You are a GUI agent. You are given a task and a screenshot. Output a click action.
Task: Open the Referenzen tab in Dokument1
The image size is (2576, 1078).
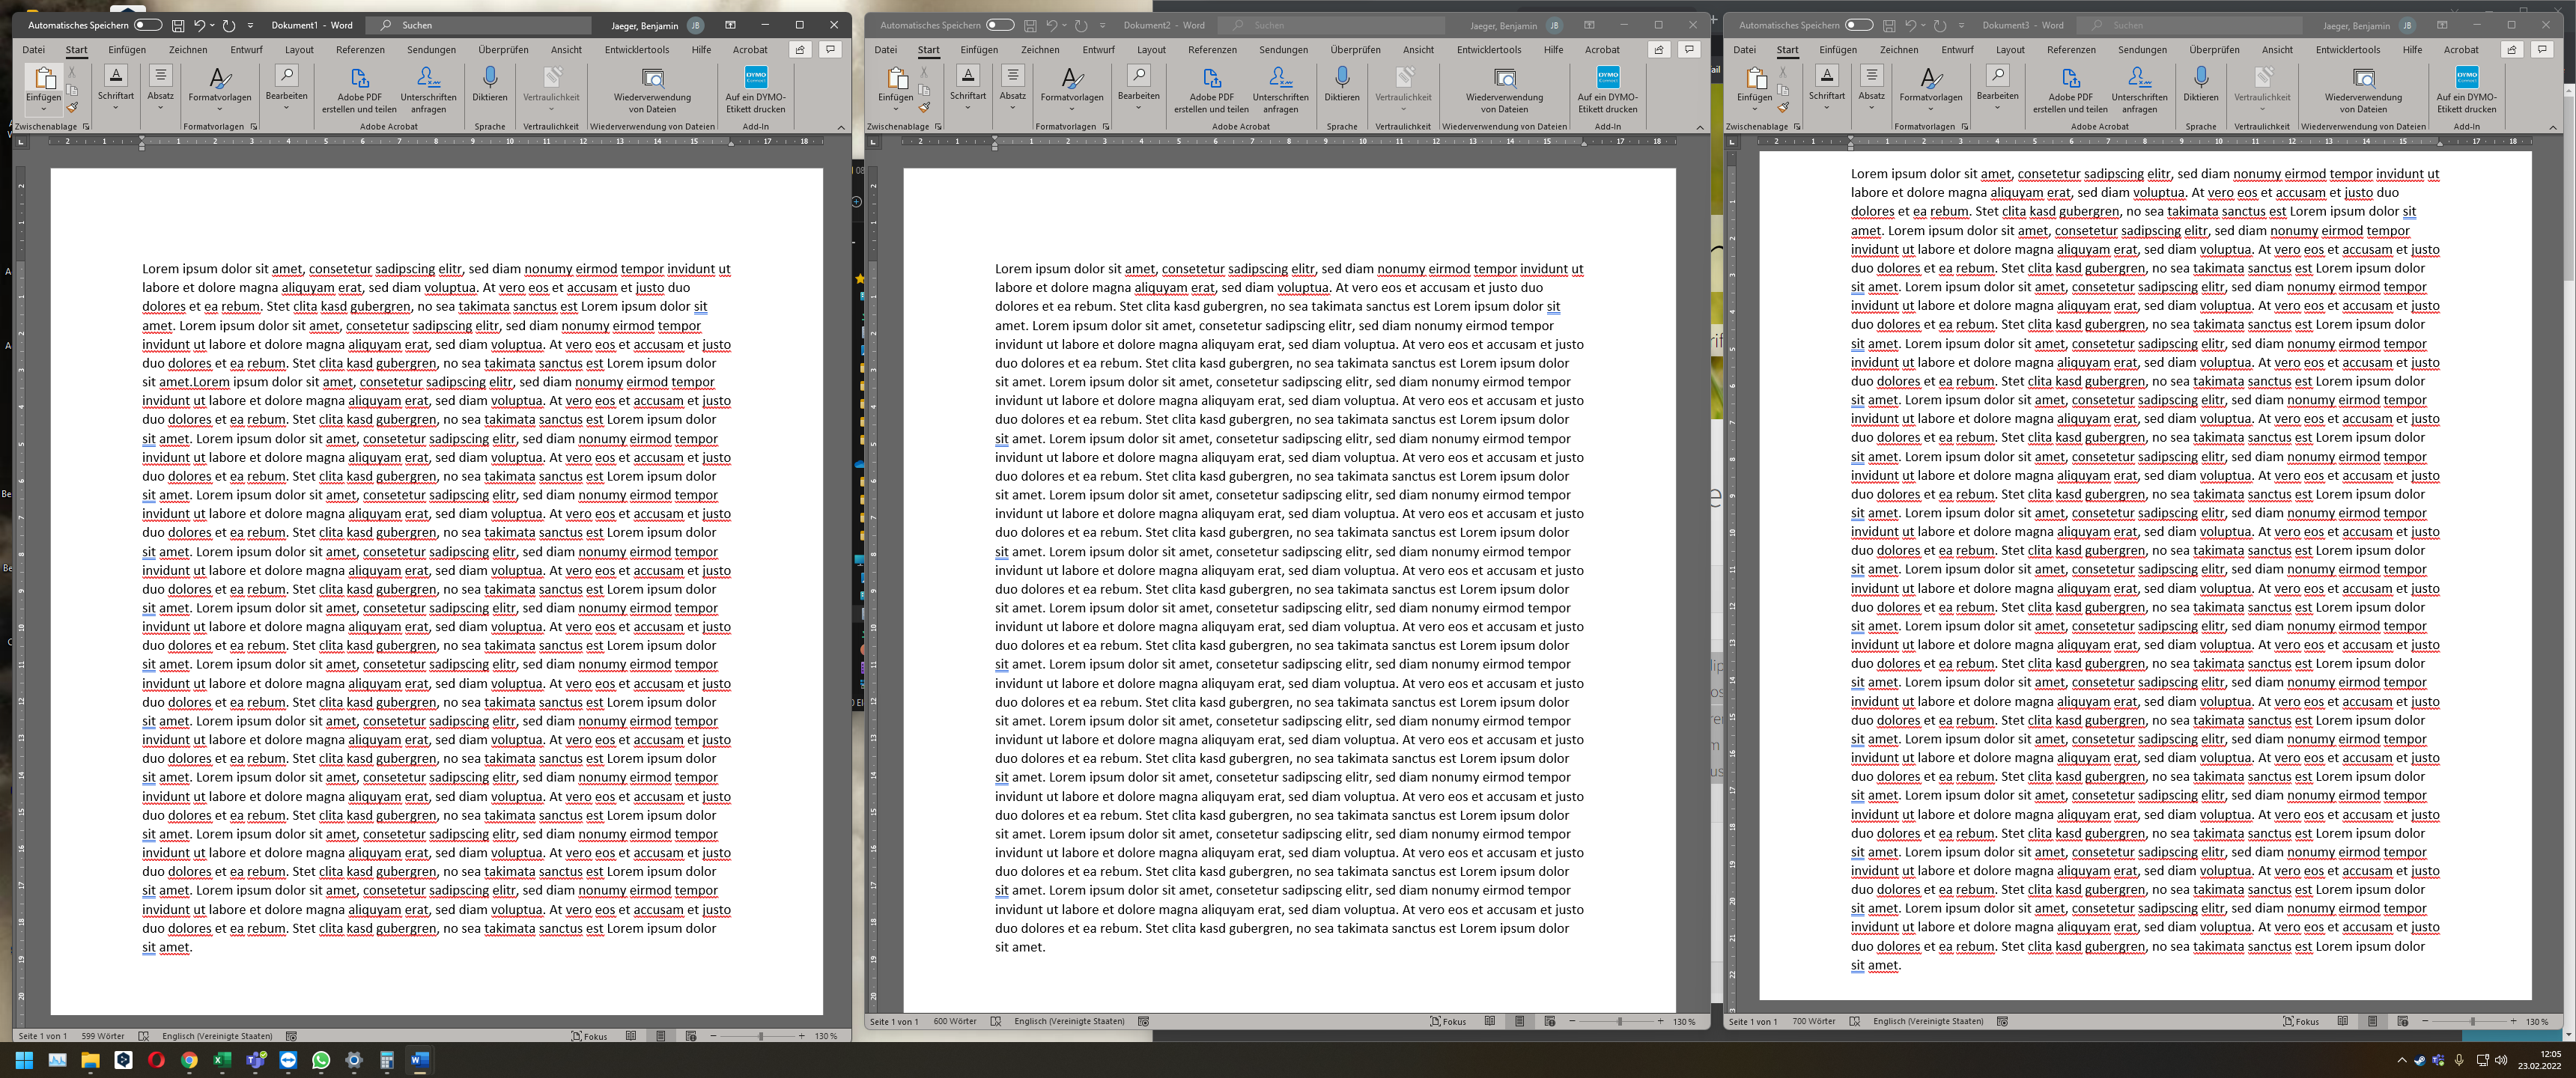point(360,49)
